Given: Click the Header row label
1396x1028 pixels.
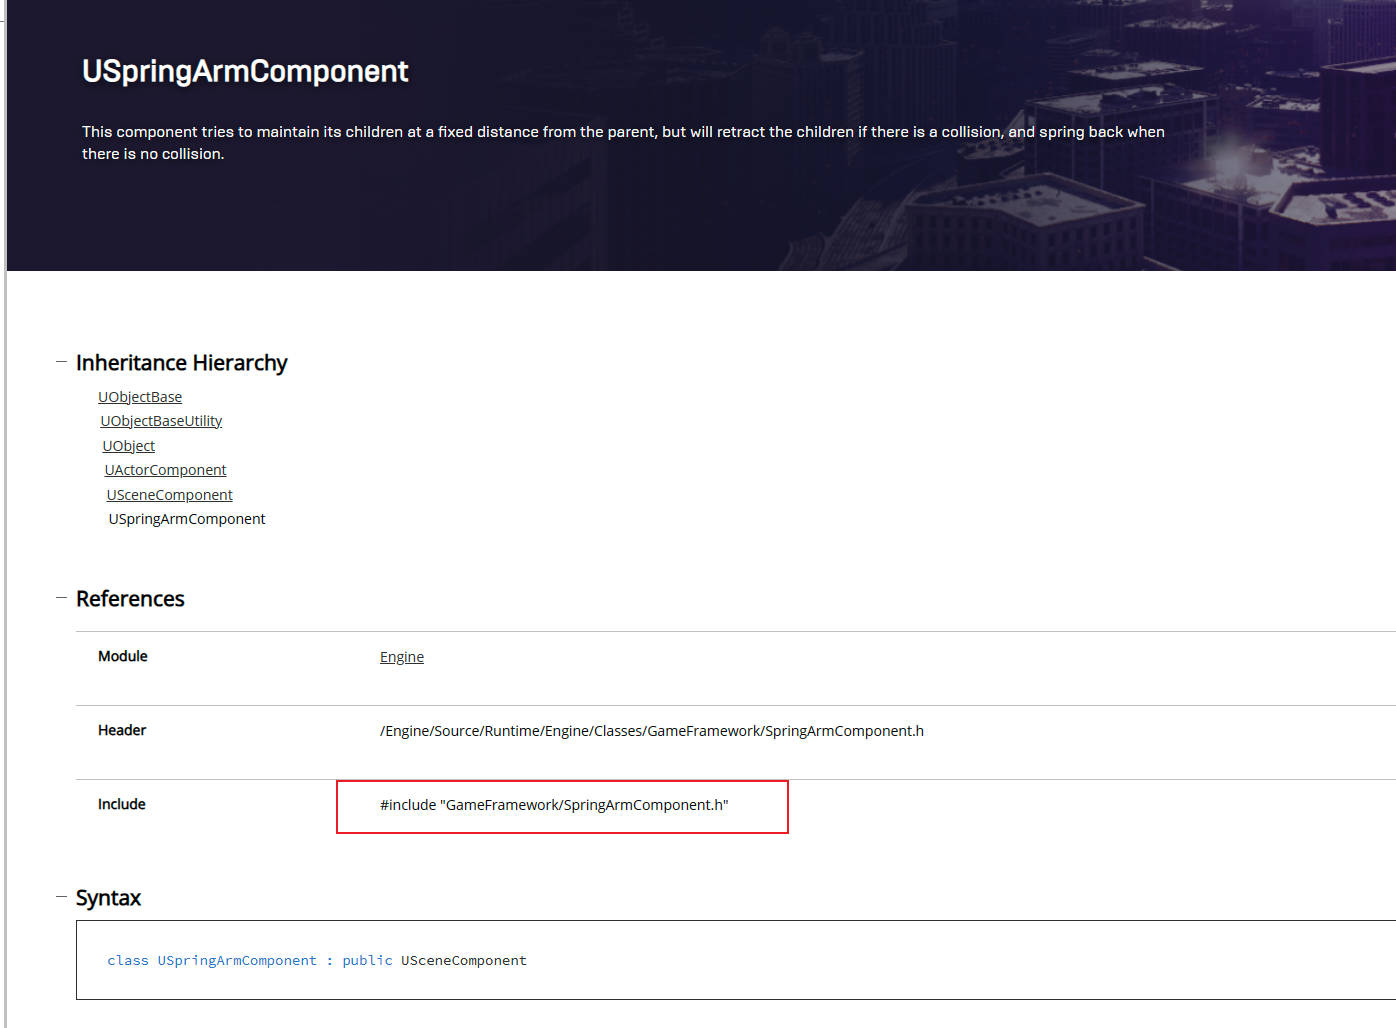Looking at the screenshot, I should [122, 730].
